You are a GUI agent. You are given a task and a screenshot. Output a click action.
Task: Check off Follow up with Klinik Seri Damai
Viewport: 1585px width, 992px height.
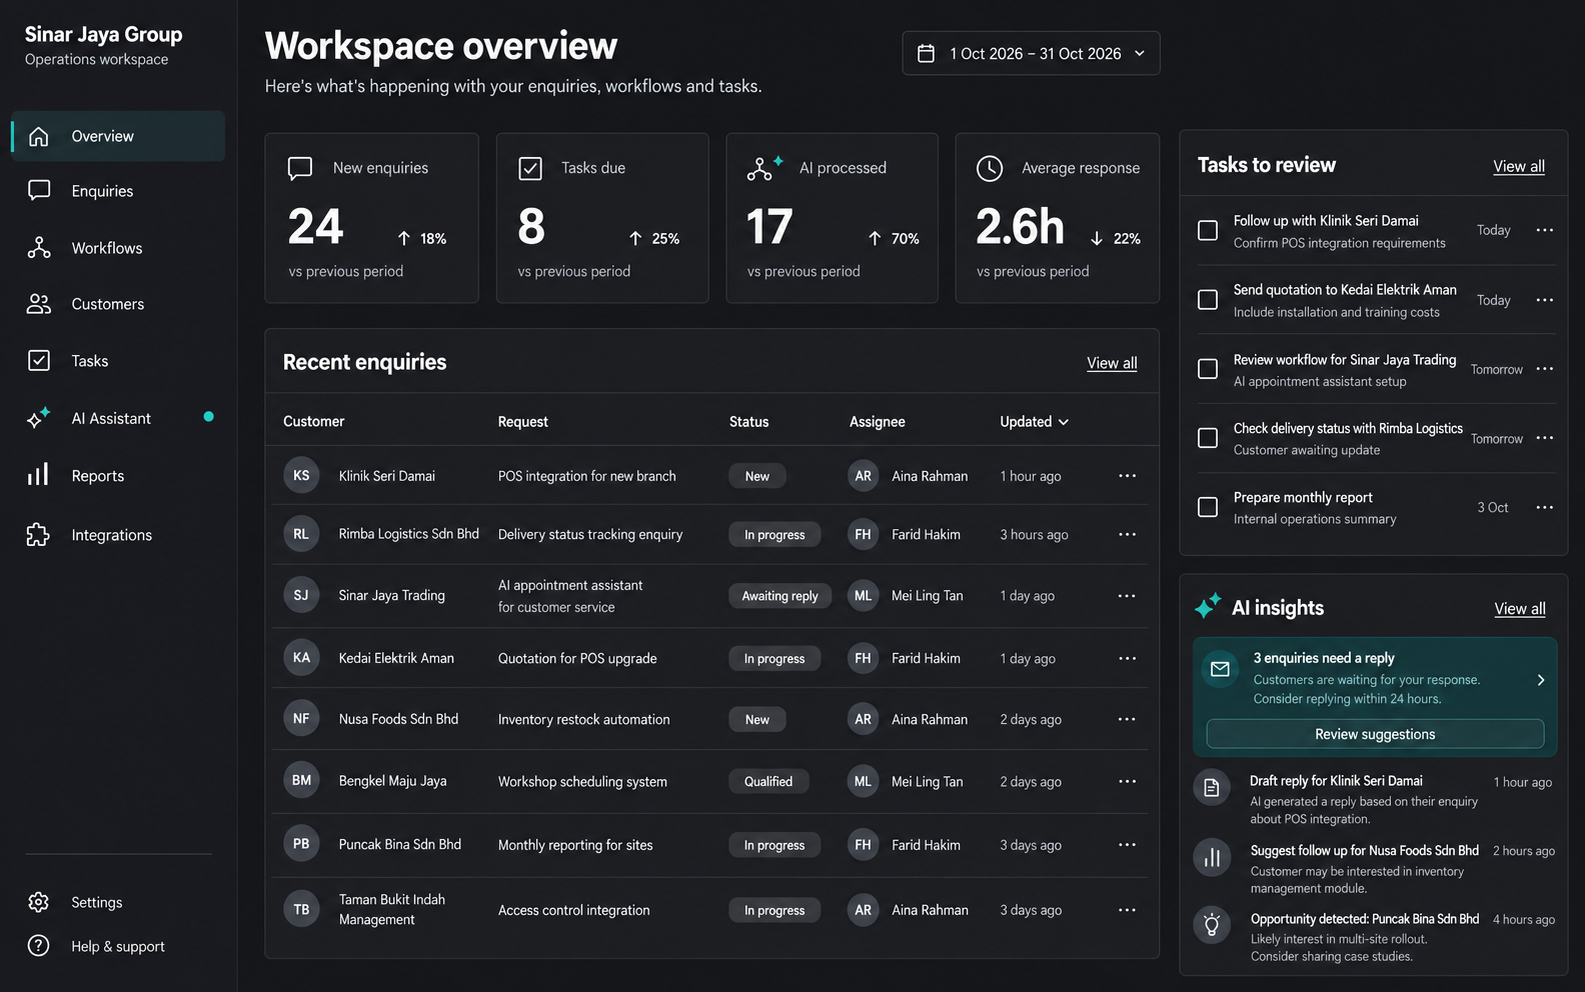coord(1208,230)
